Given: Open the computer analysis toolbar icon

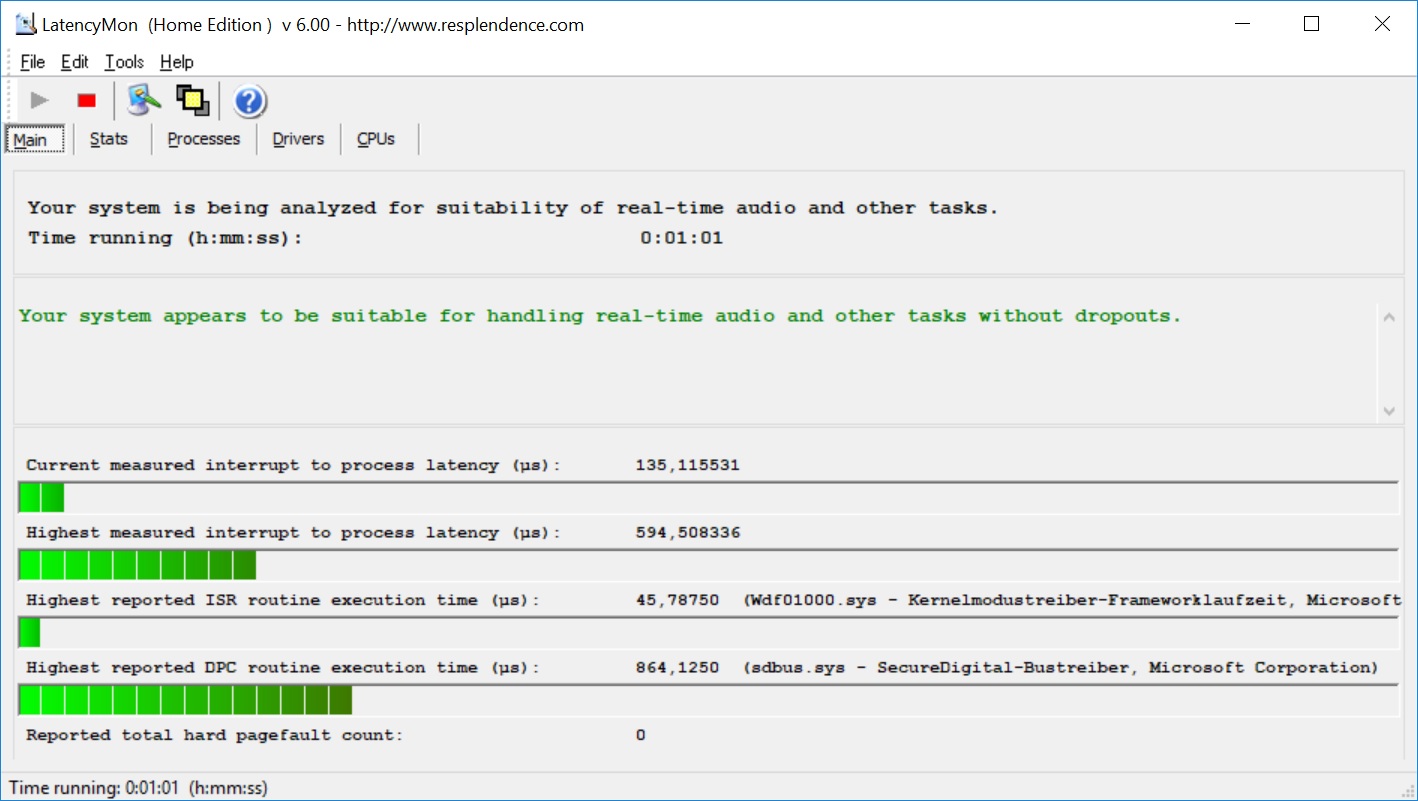Looking at the screenshot, I should click(144, 100).
